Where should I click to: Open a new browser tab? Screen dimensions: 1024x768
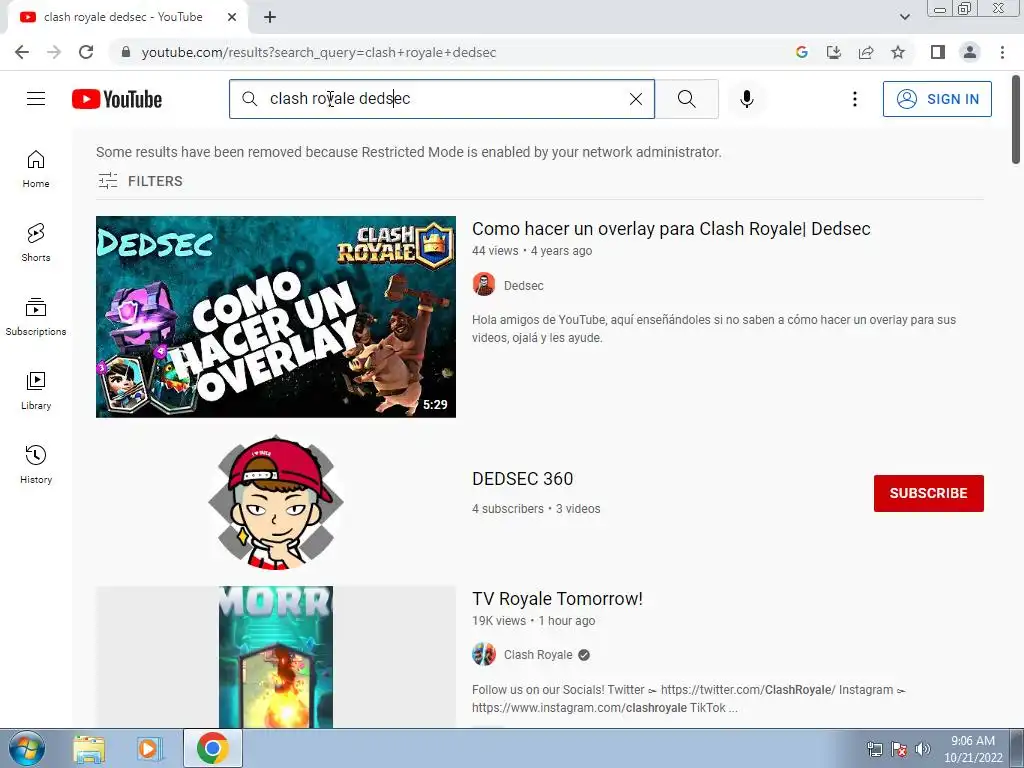[270, 18]
